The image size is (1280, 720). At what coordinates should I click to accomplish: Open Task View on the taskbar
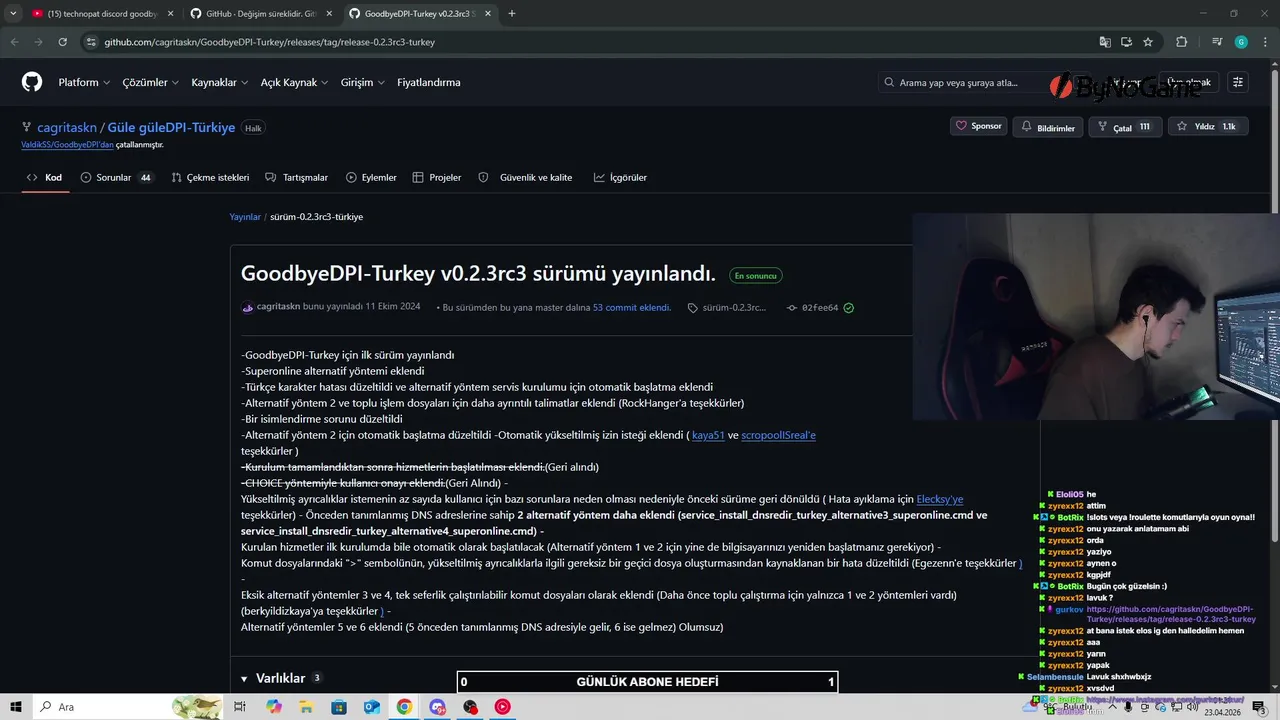point(240,707)
